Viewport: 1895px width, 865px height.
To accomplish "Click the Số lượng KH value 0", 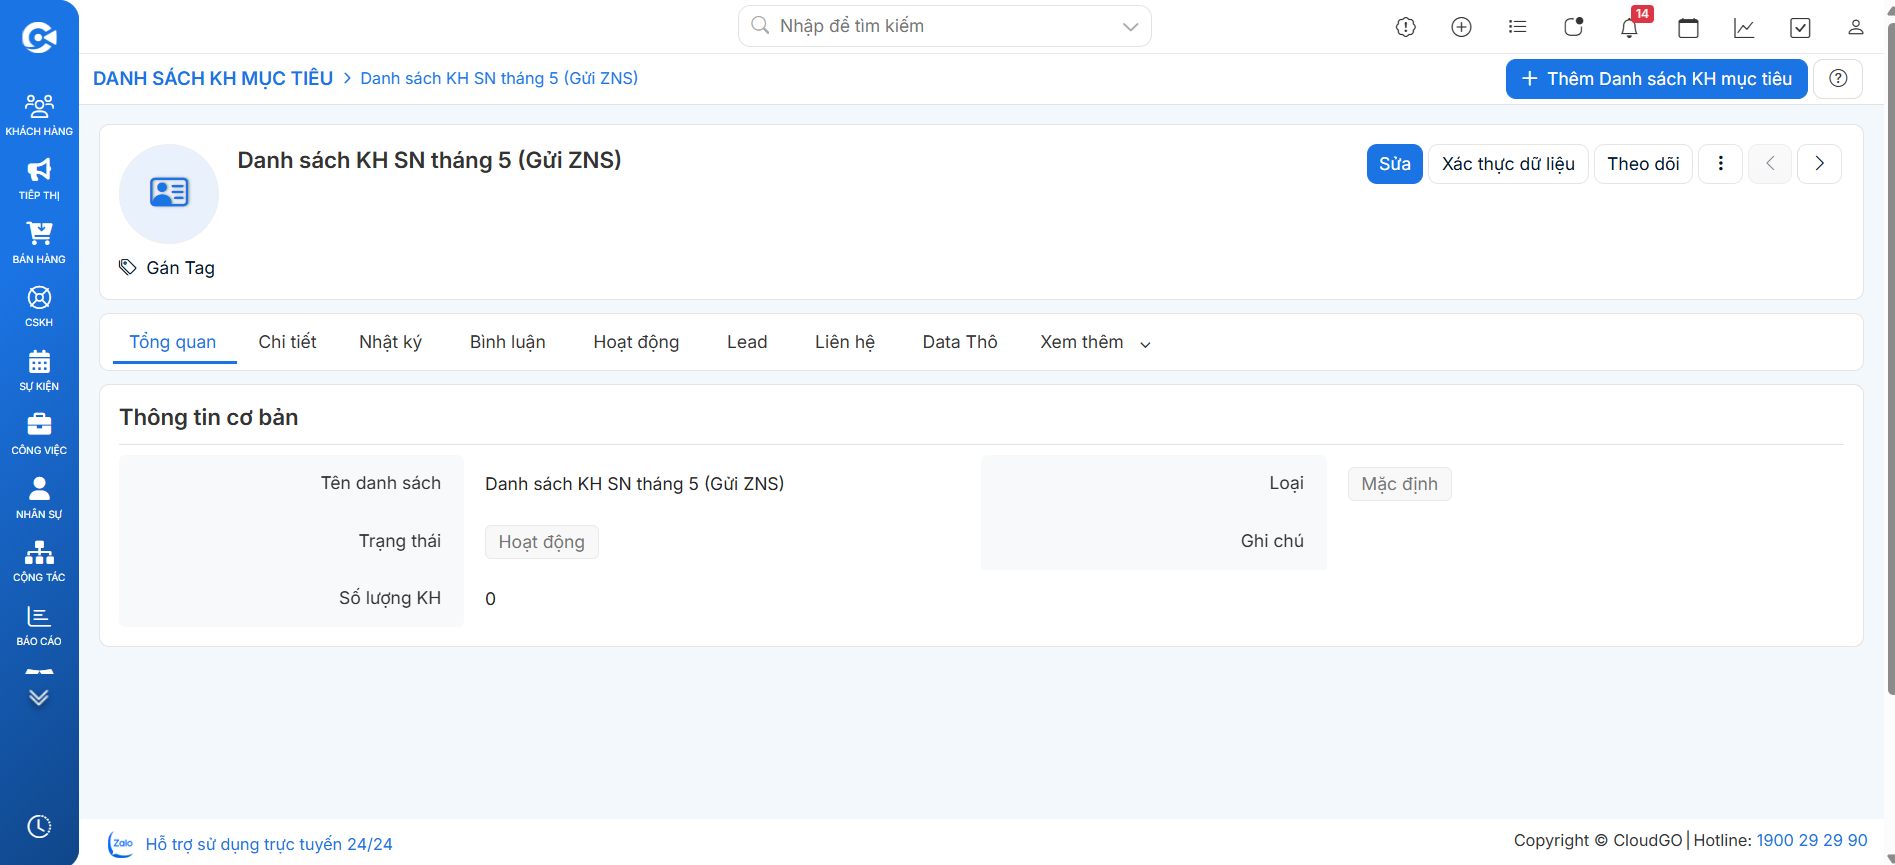I will click(490, 599).
